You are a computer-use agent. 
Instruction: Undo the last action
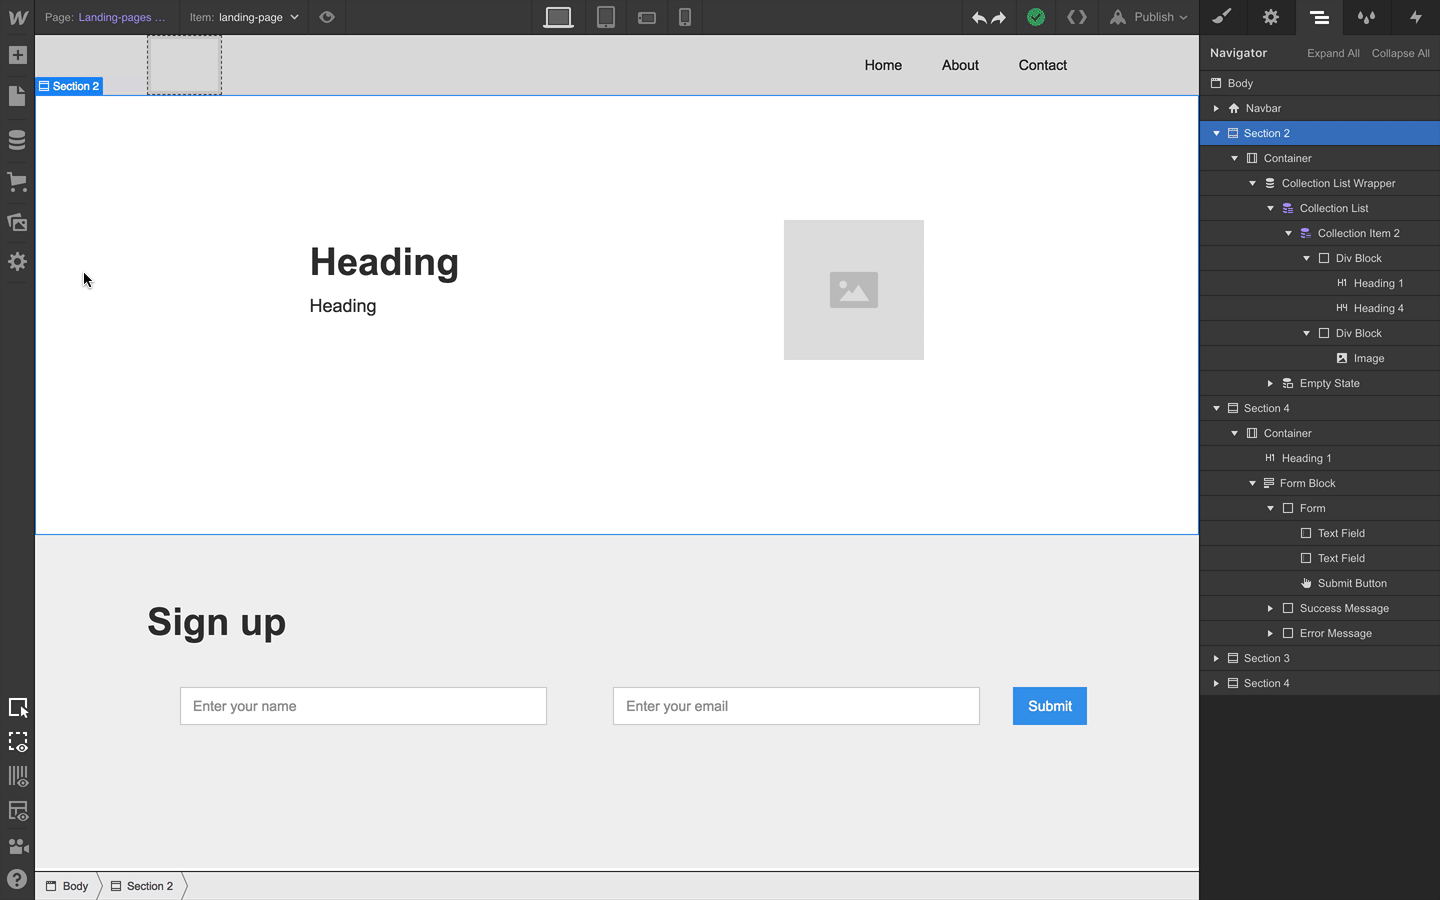coord(979,17)
